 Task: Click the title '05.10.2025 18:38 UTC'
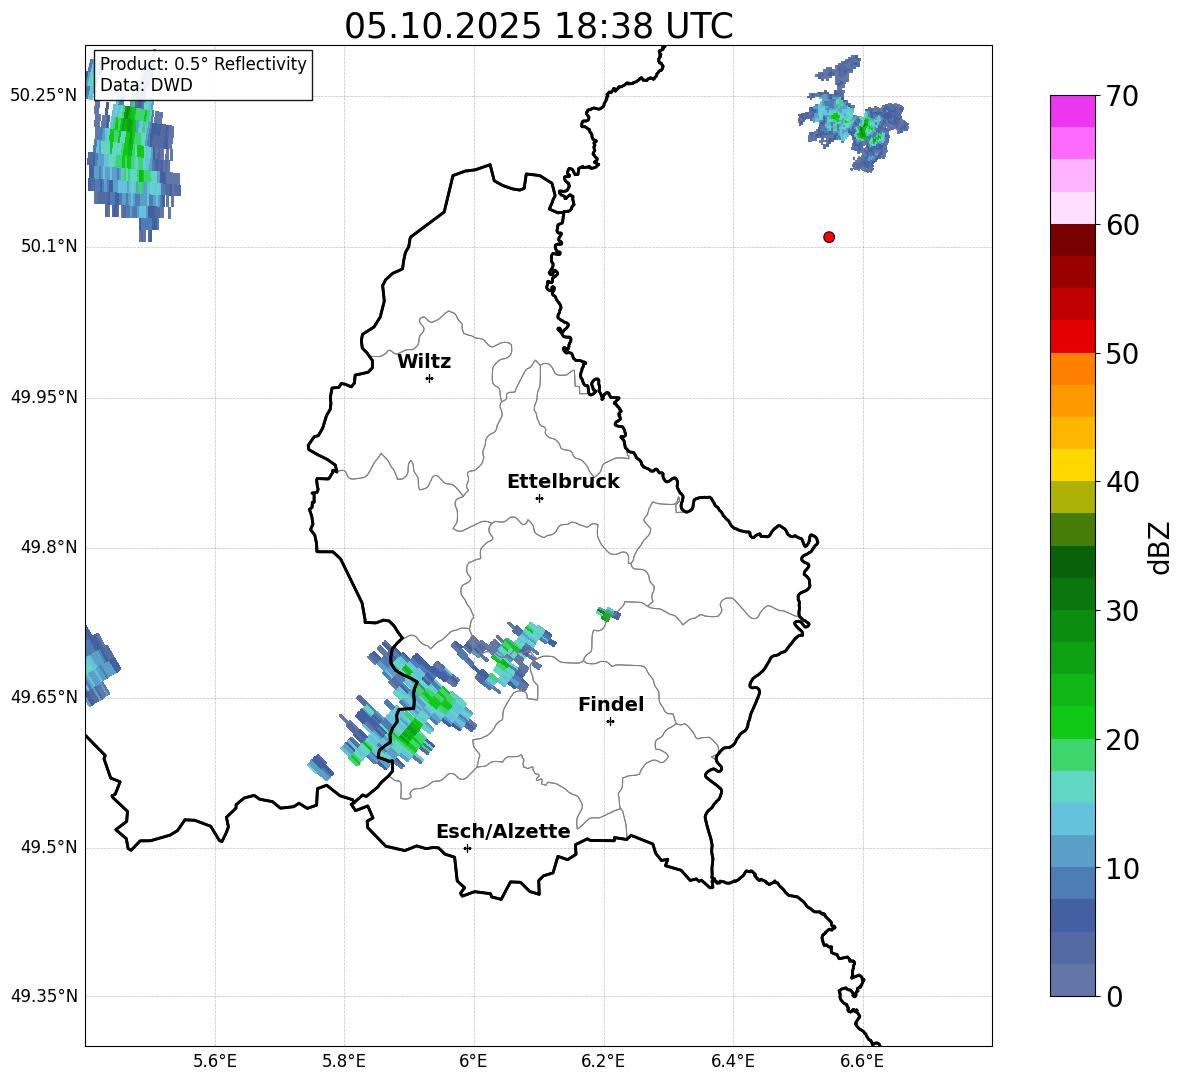tap(538, 26)
